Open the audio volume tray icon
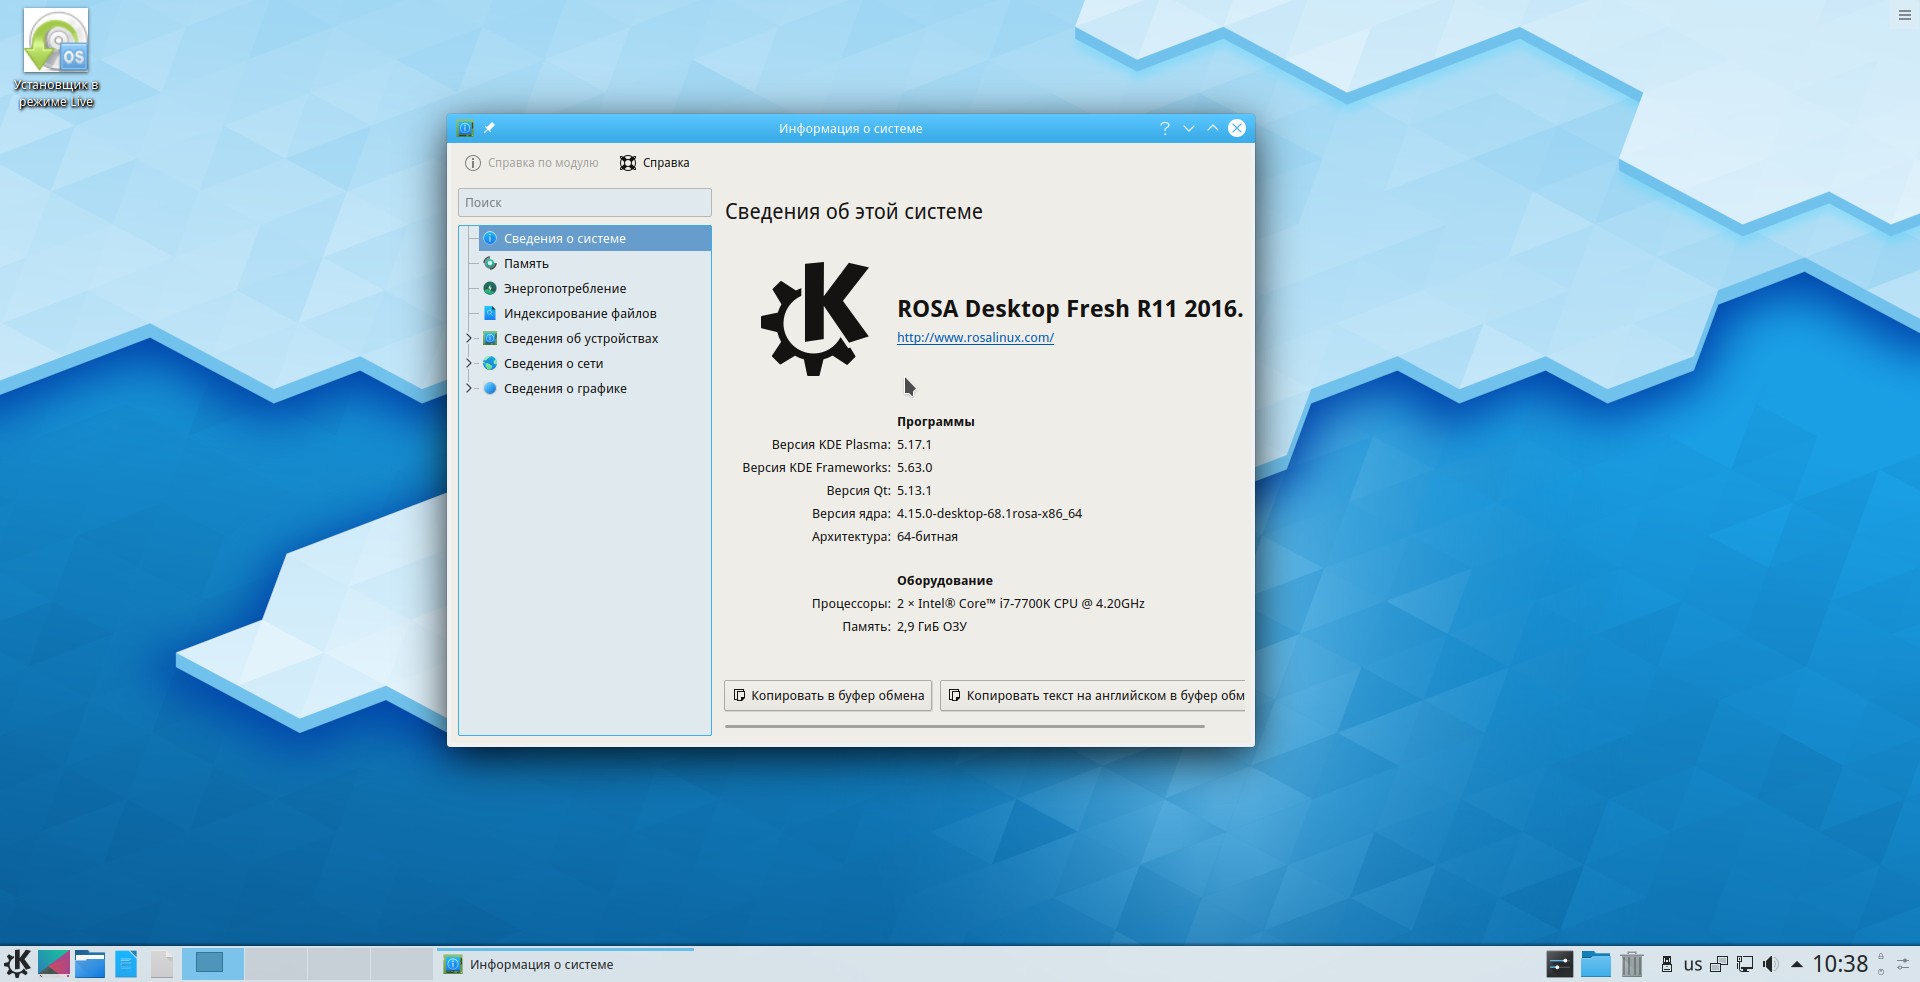The width and height of the screenshot is (1920, 982). [1771, 964]
